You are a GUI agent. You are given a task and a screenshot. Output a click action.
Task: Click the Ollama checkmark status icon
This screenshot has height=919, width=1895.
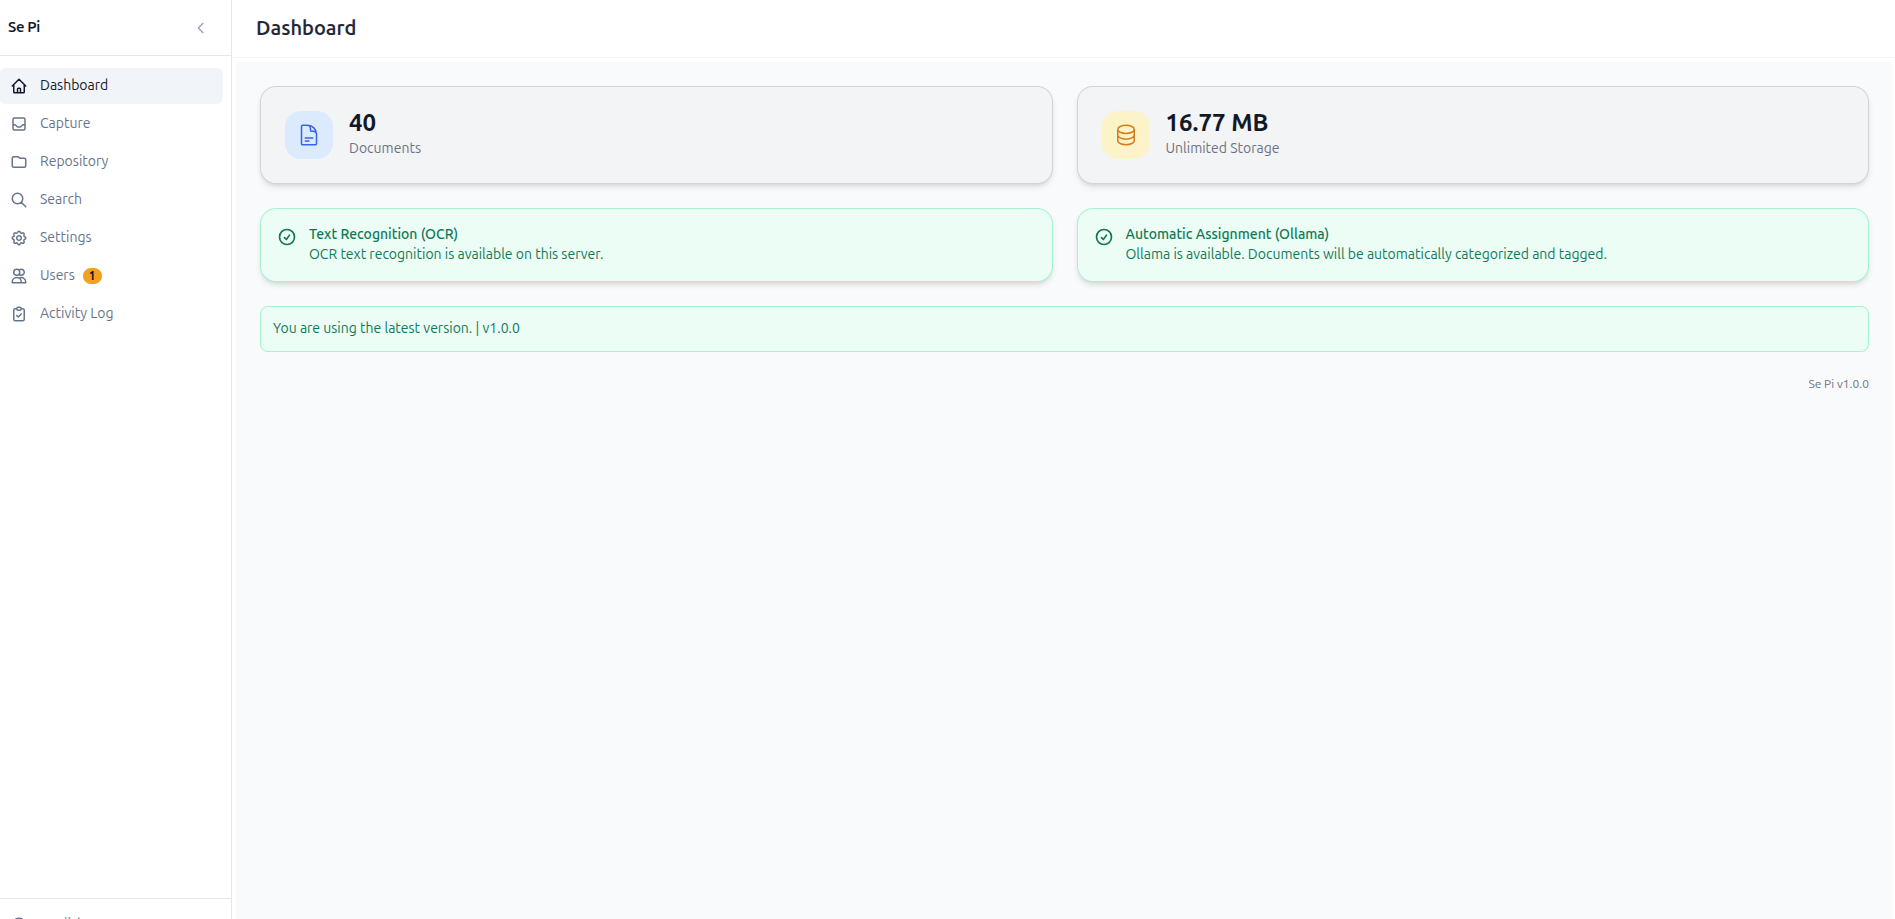(x=1104, y=237)
